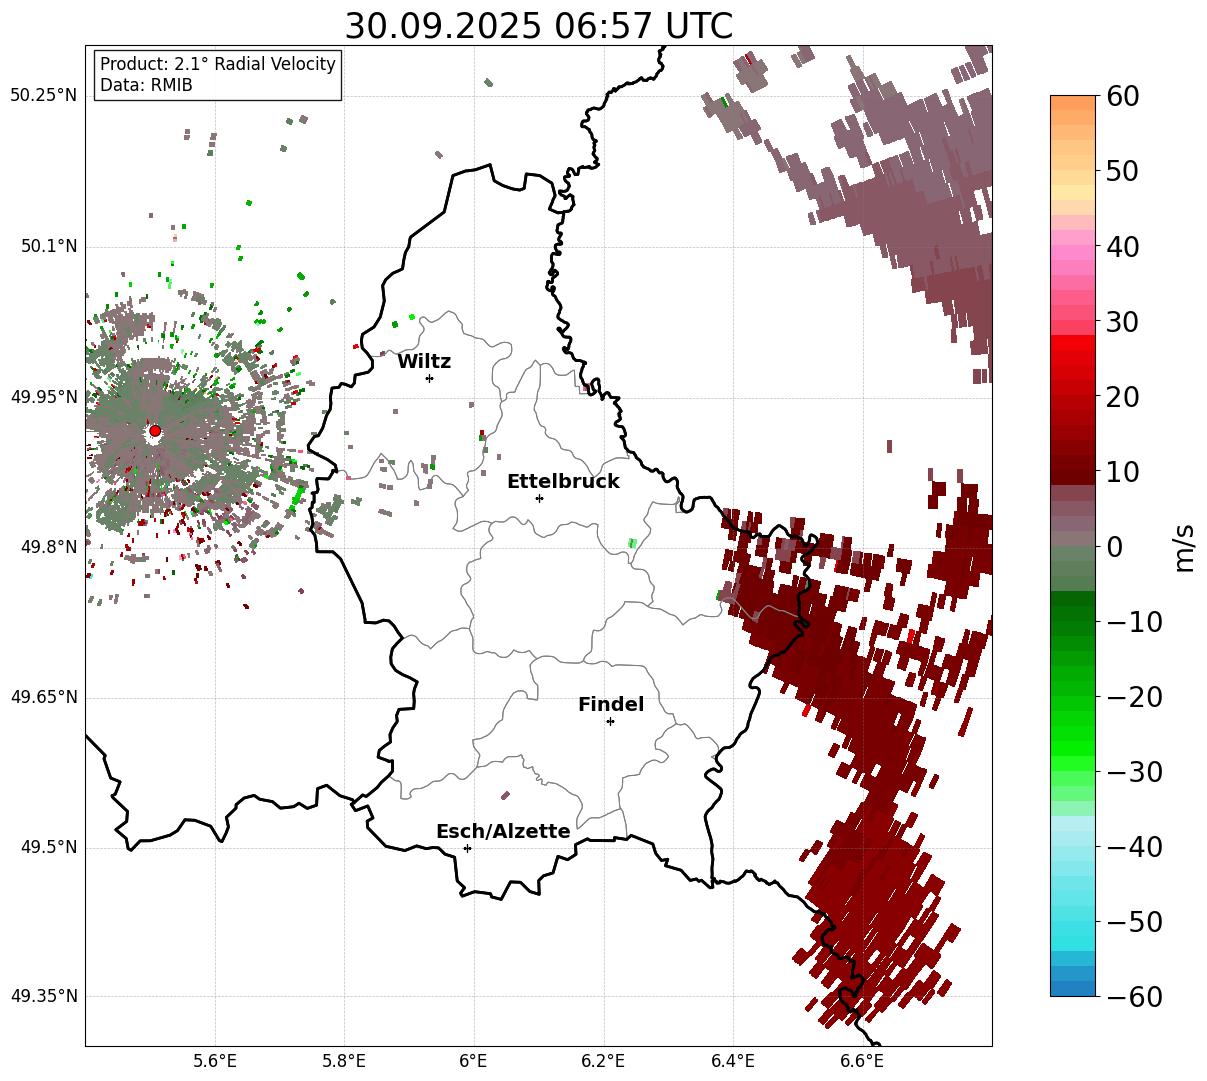Click the '49.95°N' latitude label
The image size is (1207, 1081).
(44, 397)
